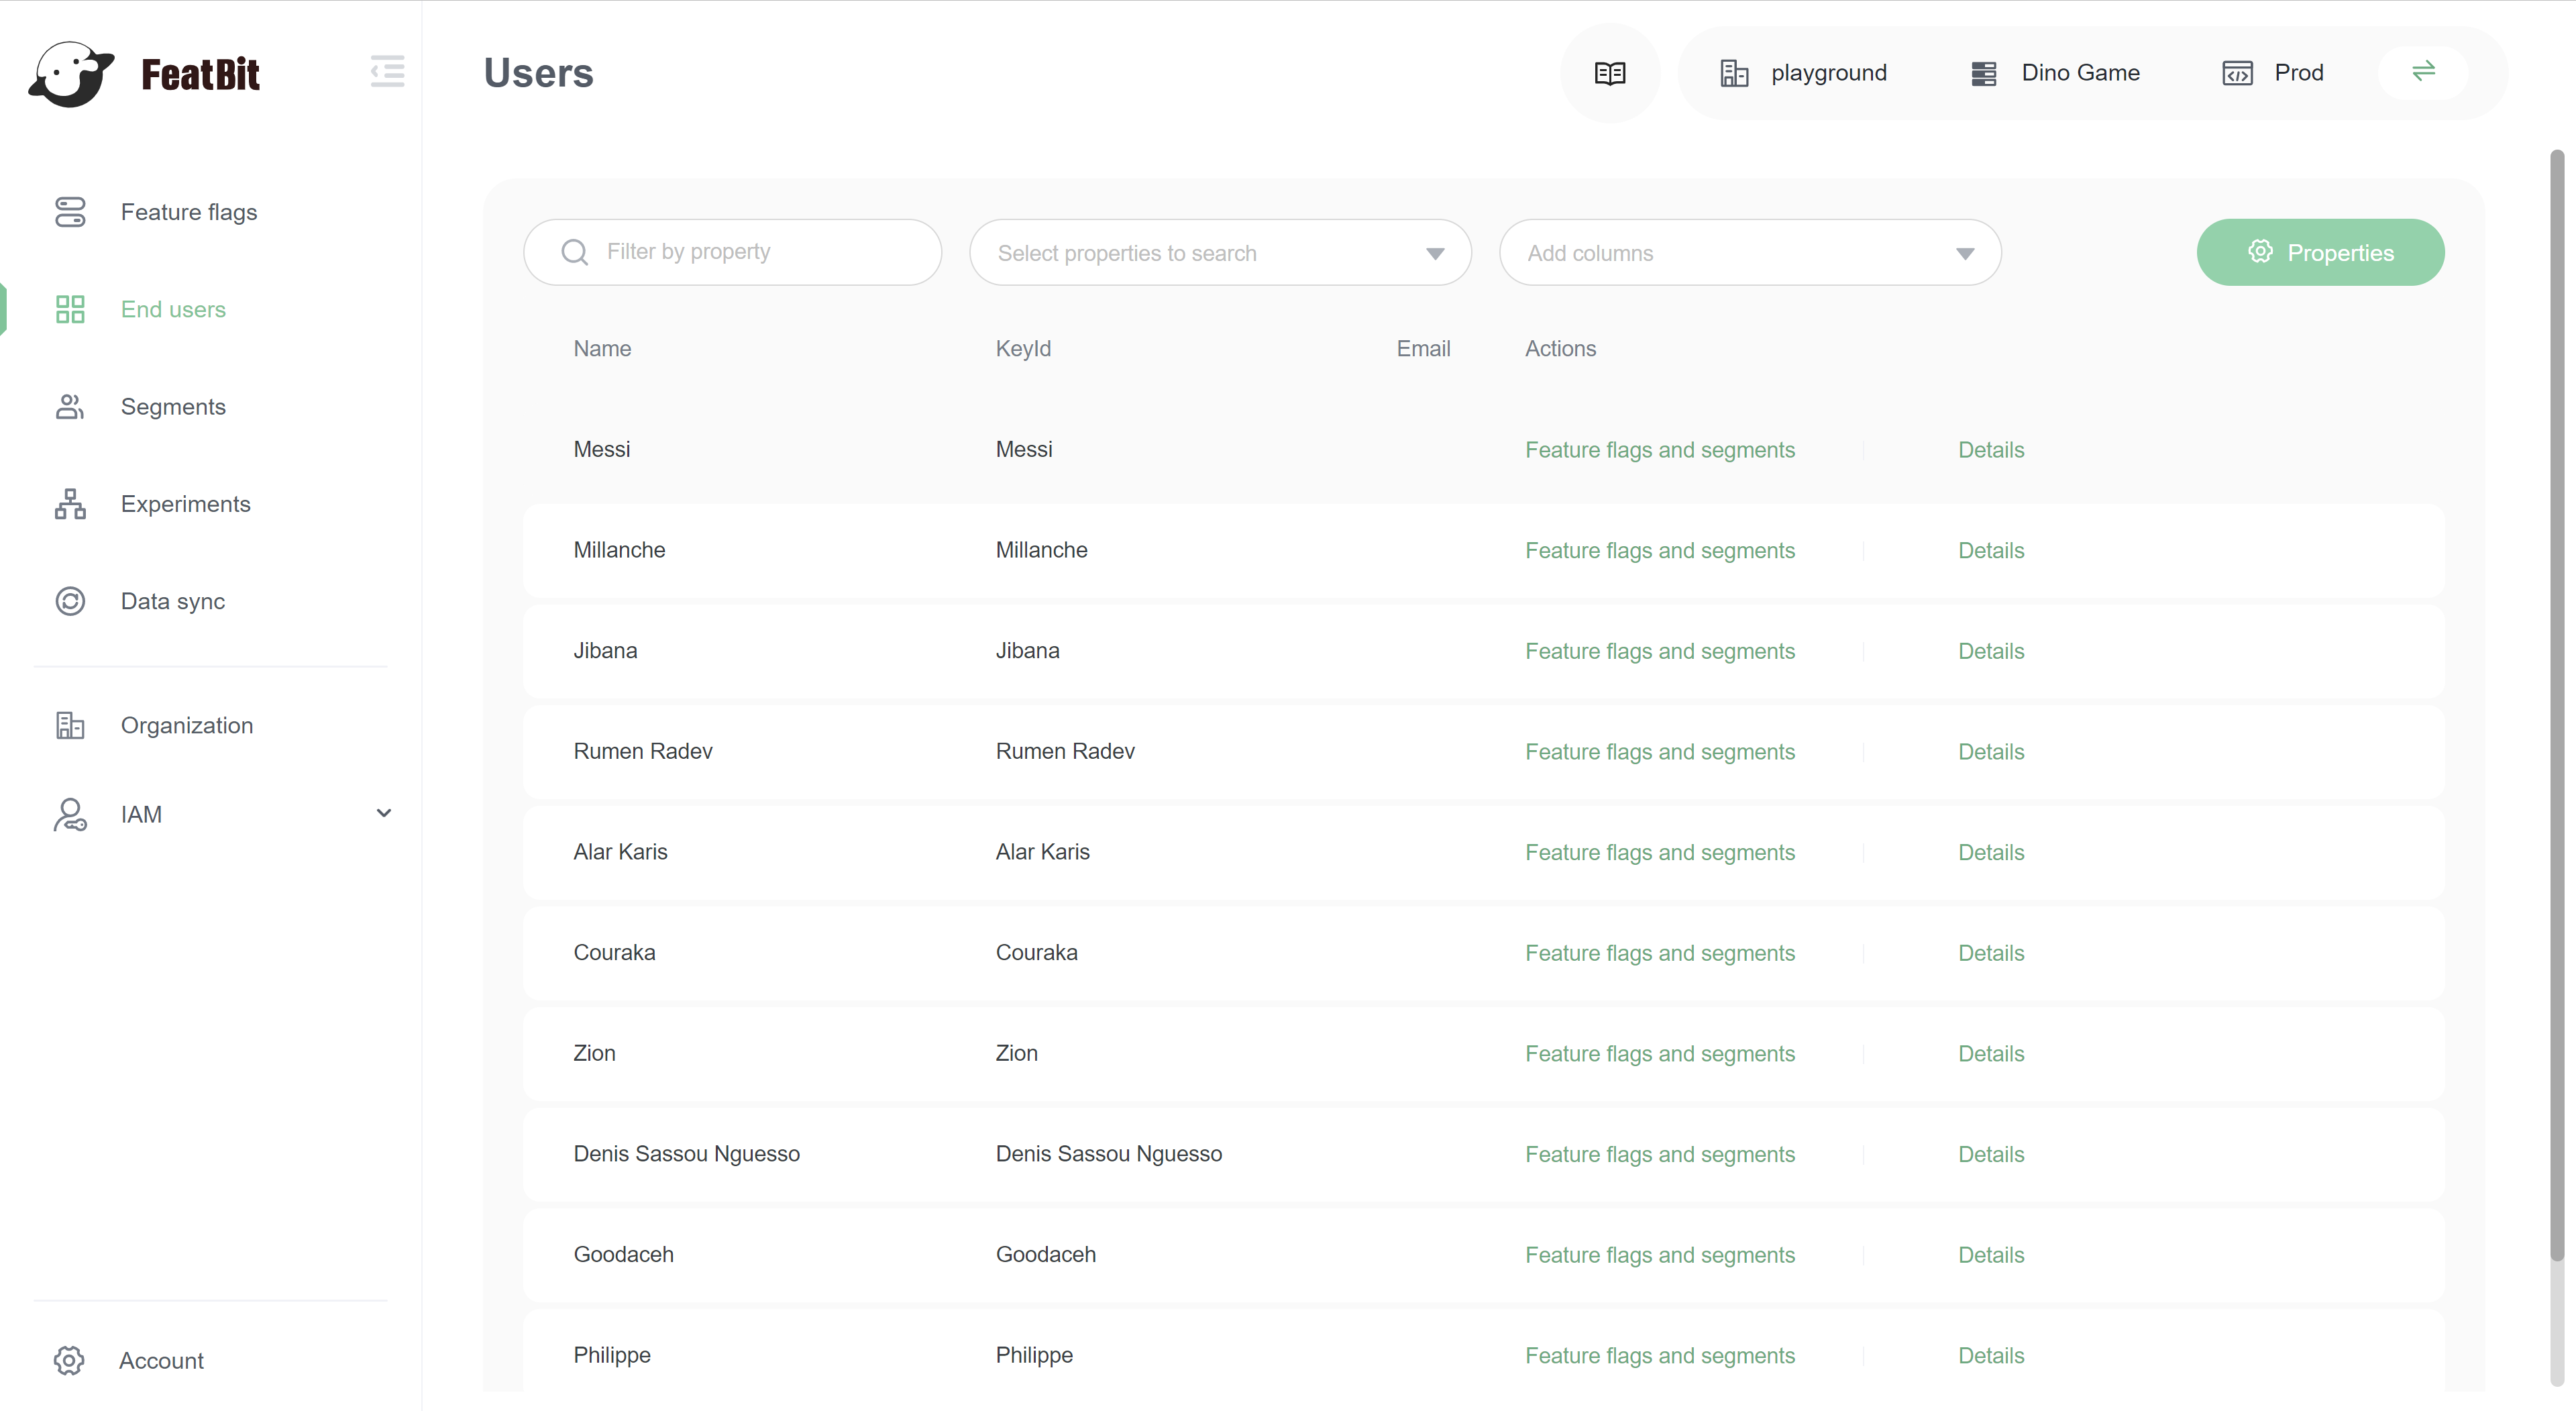Open Feature flags and segments for Zion
2576x1411 pixels.
click(1659, 1054)
